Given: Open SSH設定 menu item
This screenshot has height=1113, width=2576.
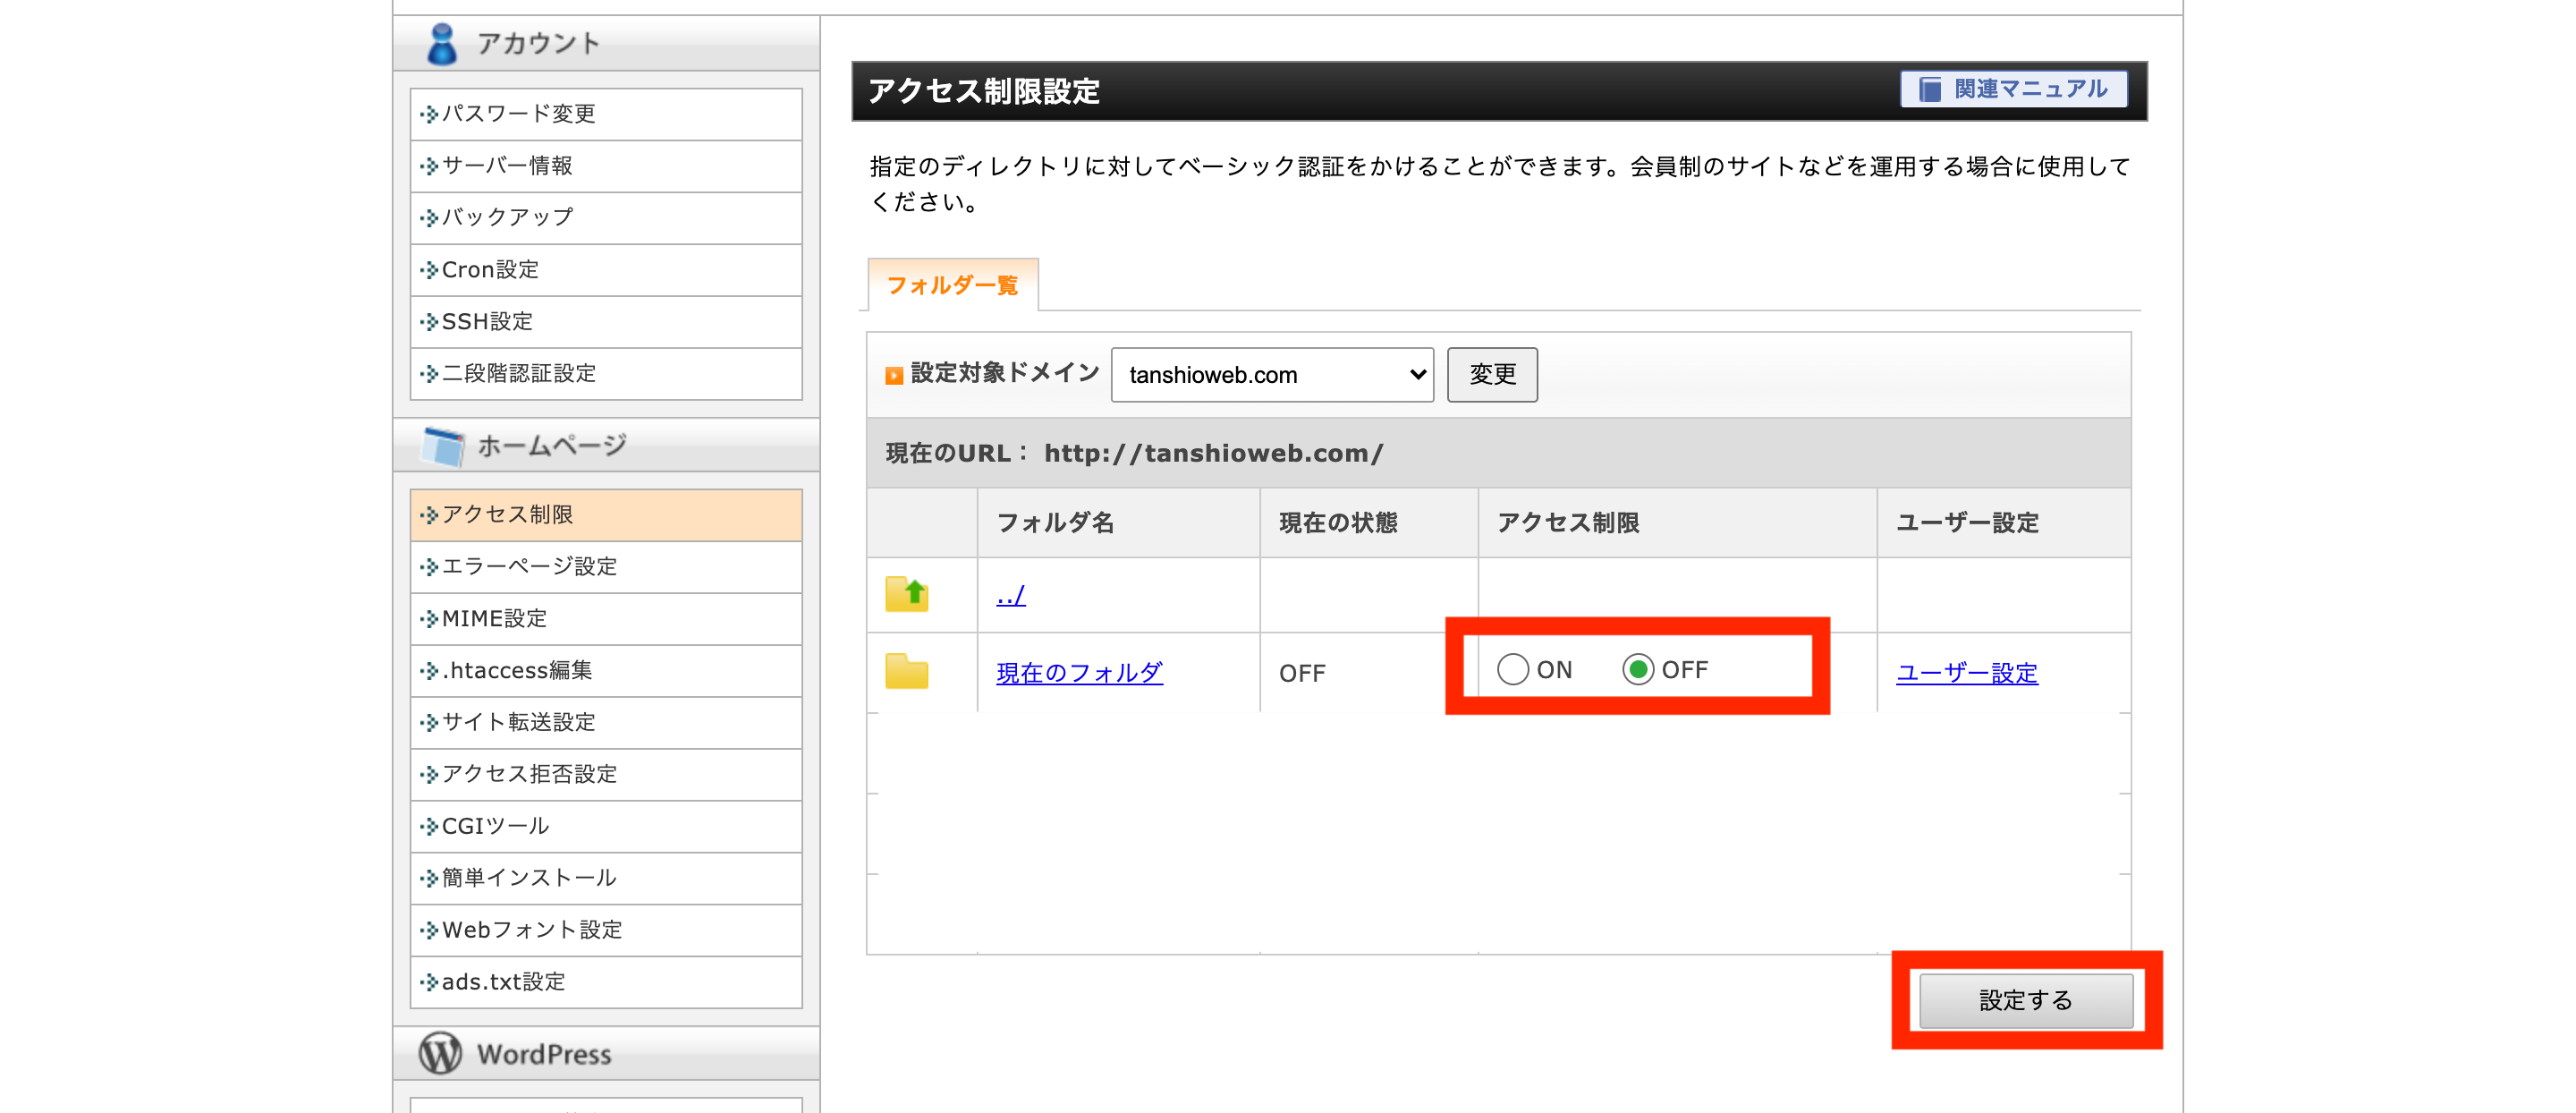Looking at the screenshot, I should [606, 322].
